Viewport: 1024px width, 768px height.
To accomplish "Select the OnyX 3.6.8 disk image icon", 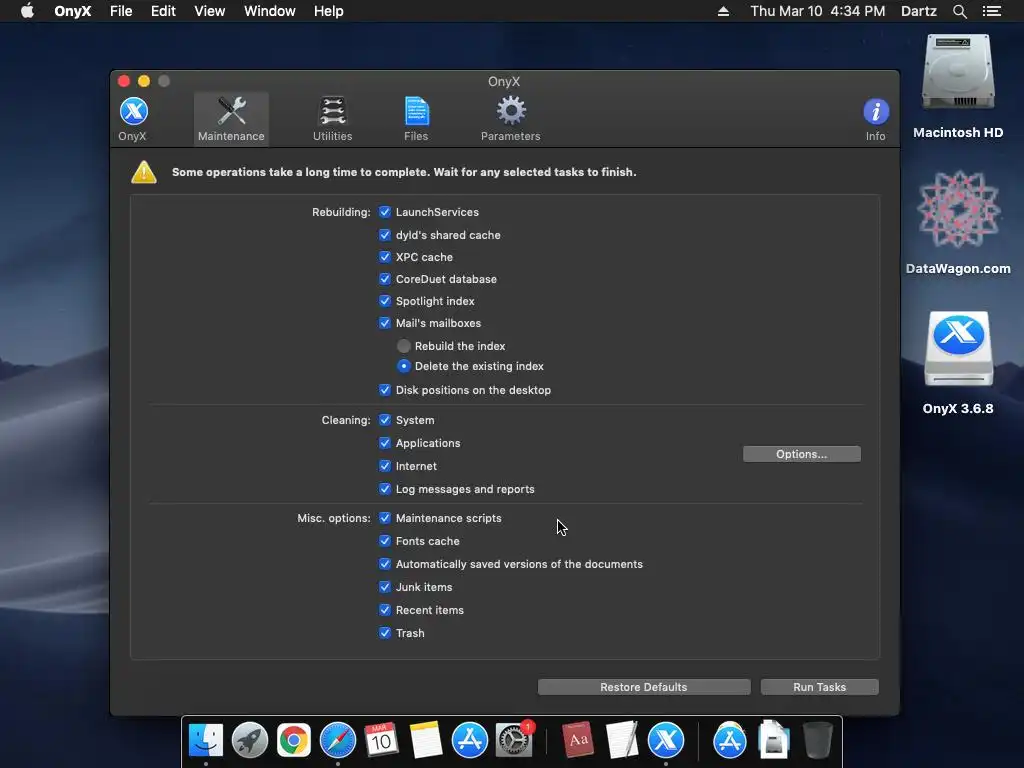I will (x=958, y=362).
